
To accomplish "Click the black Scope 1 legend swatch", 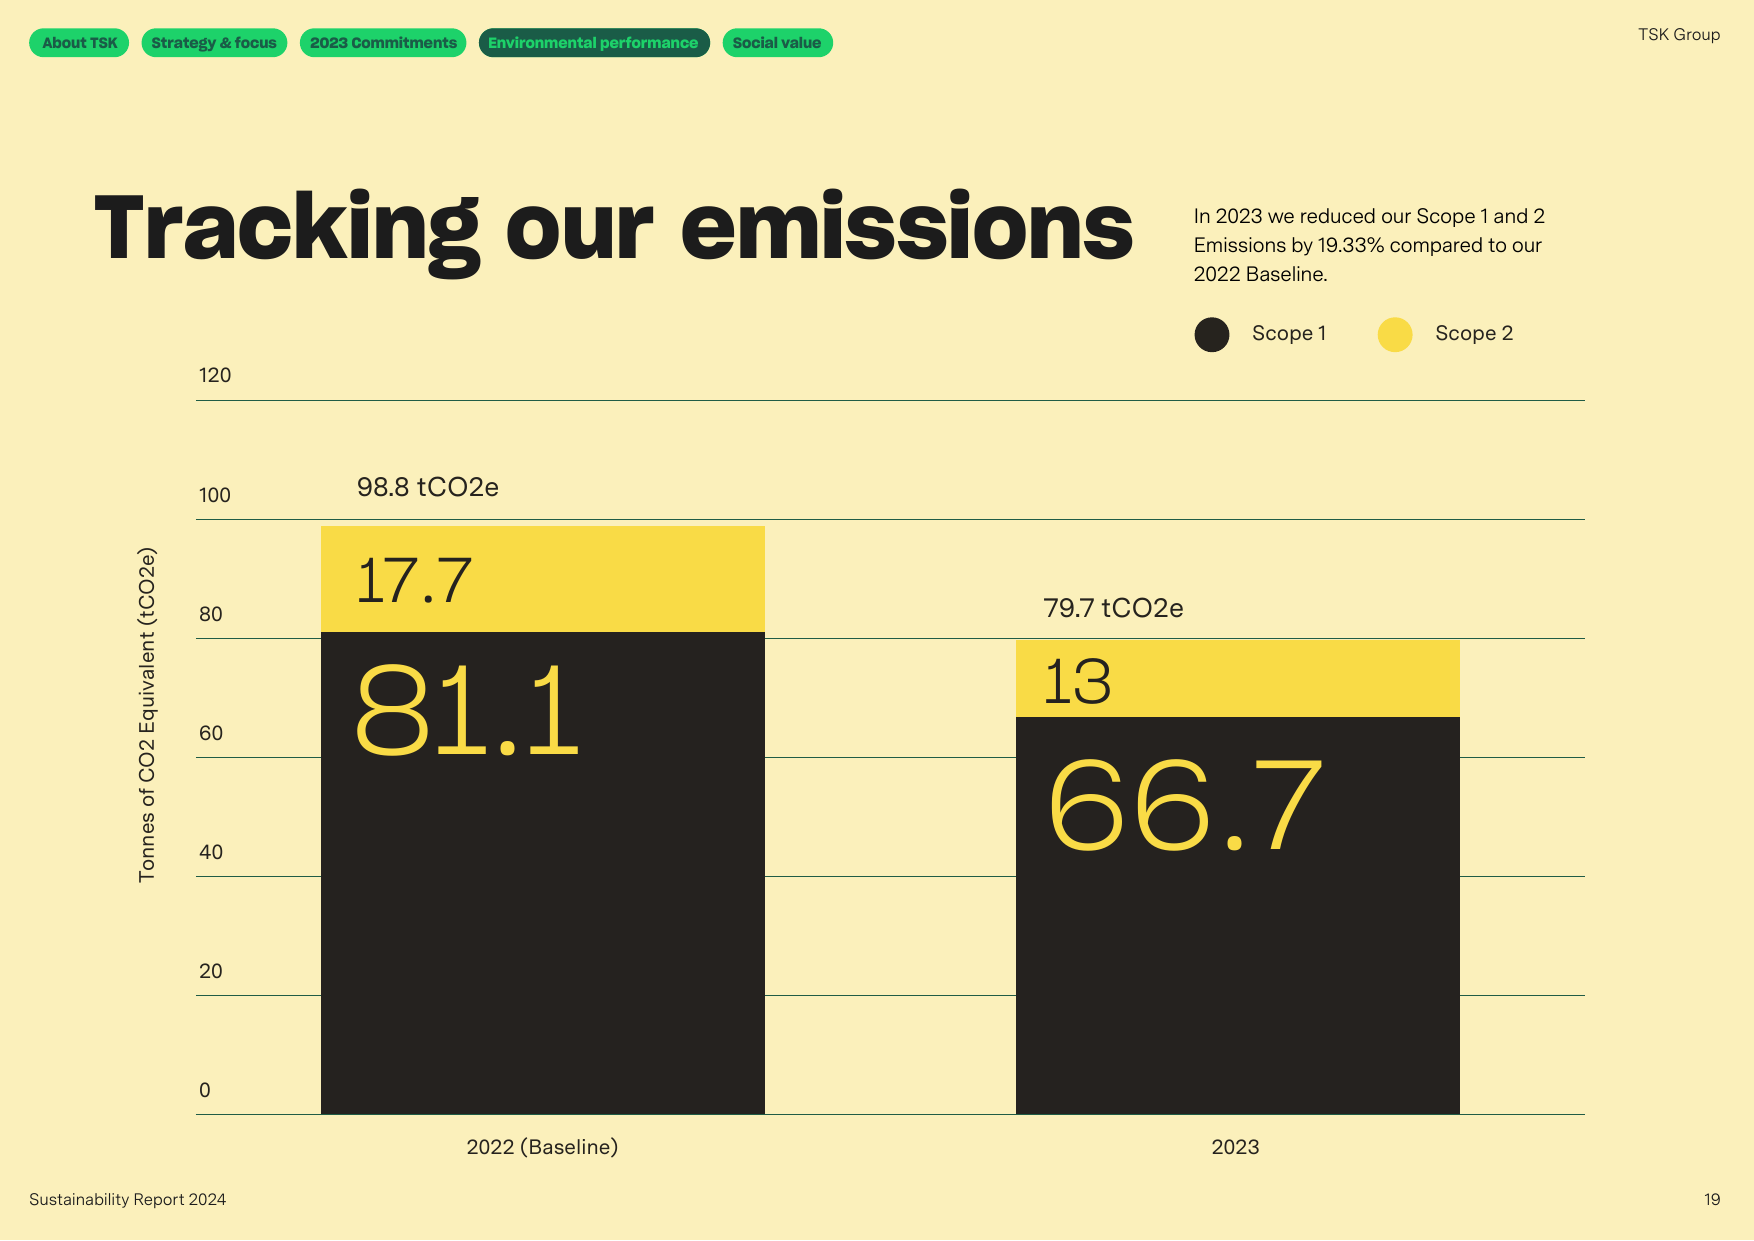I will (x=1212, y=335).
